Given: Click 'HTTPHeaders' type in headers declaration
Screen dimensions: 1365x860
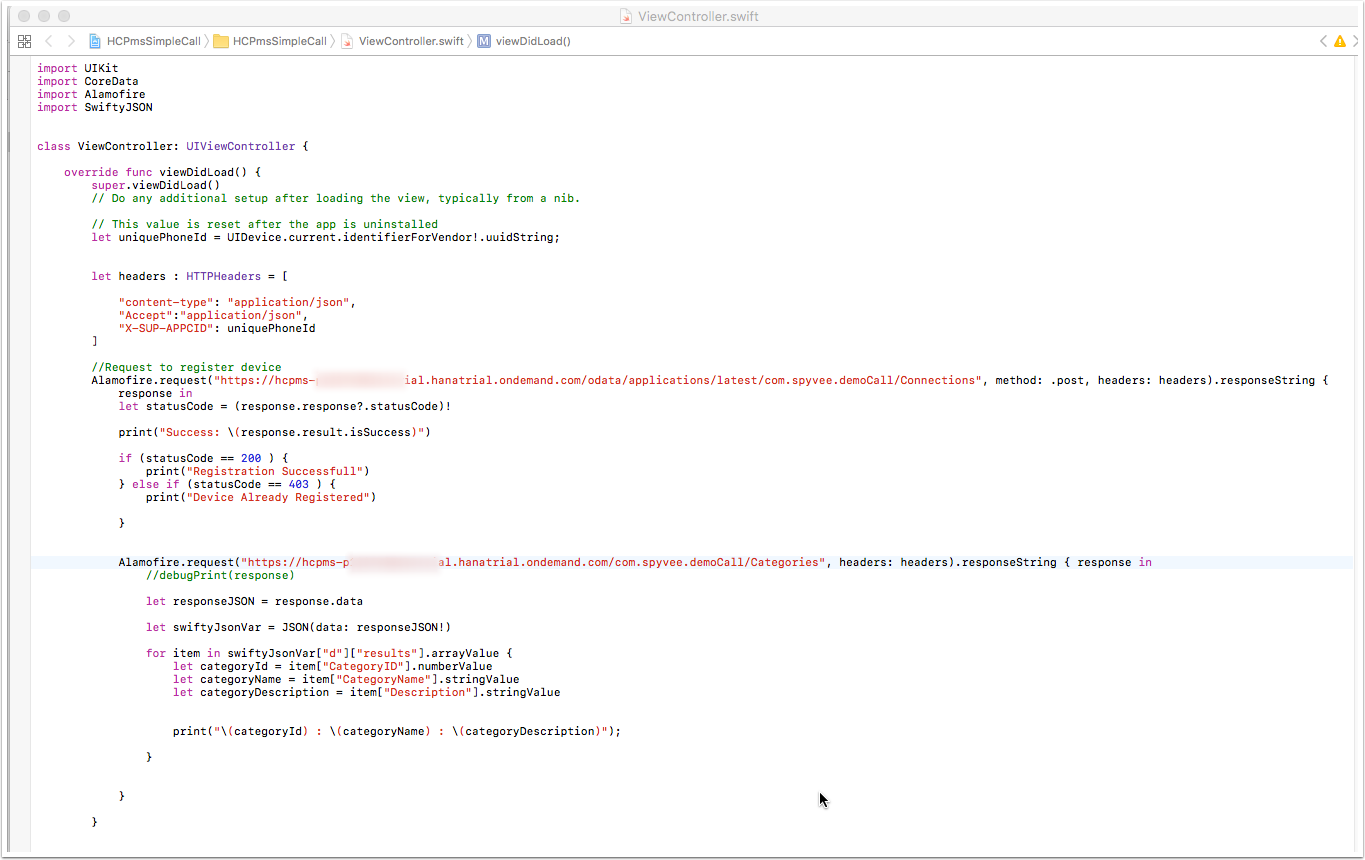Looking at the screenshot, I should pos(223,276).
